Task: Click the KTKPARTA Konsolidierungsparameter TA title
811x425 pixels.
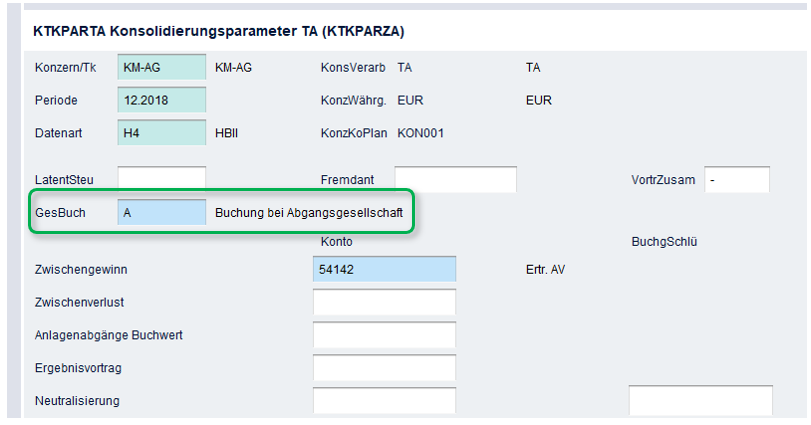Action: [219, 31]
